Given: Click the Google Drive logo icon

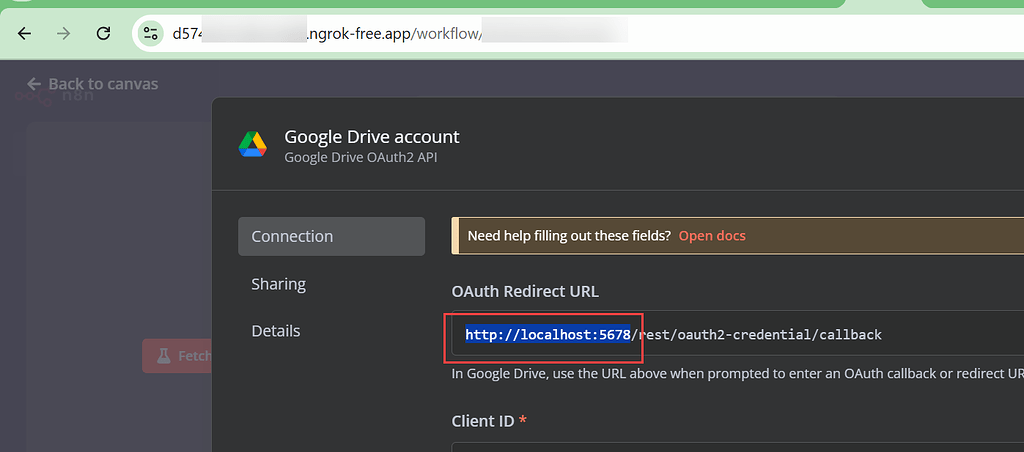Looking at the screenshot, I should click(252, 144).
